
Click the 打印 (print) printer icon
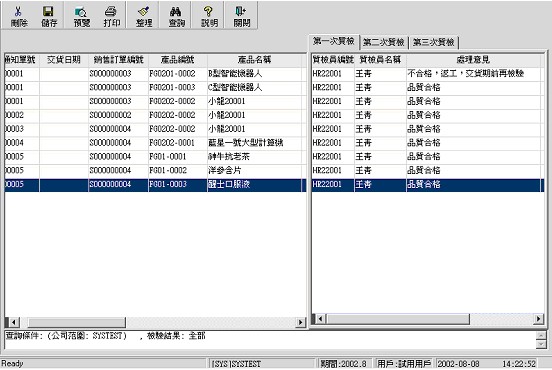pos(111,15)
